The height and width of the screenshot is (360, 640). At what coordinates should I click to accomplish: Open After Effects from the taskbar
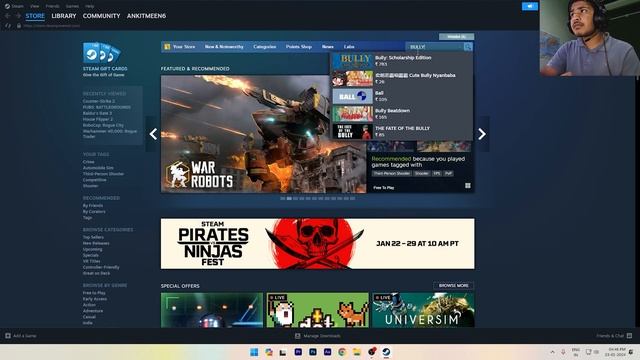[x=327, y=352]
